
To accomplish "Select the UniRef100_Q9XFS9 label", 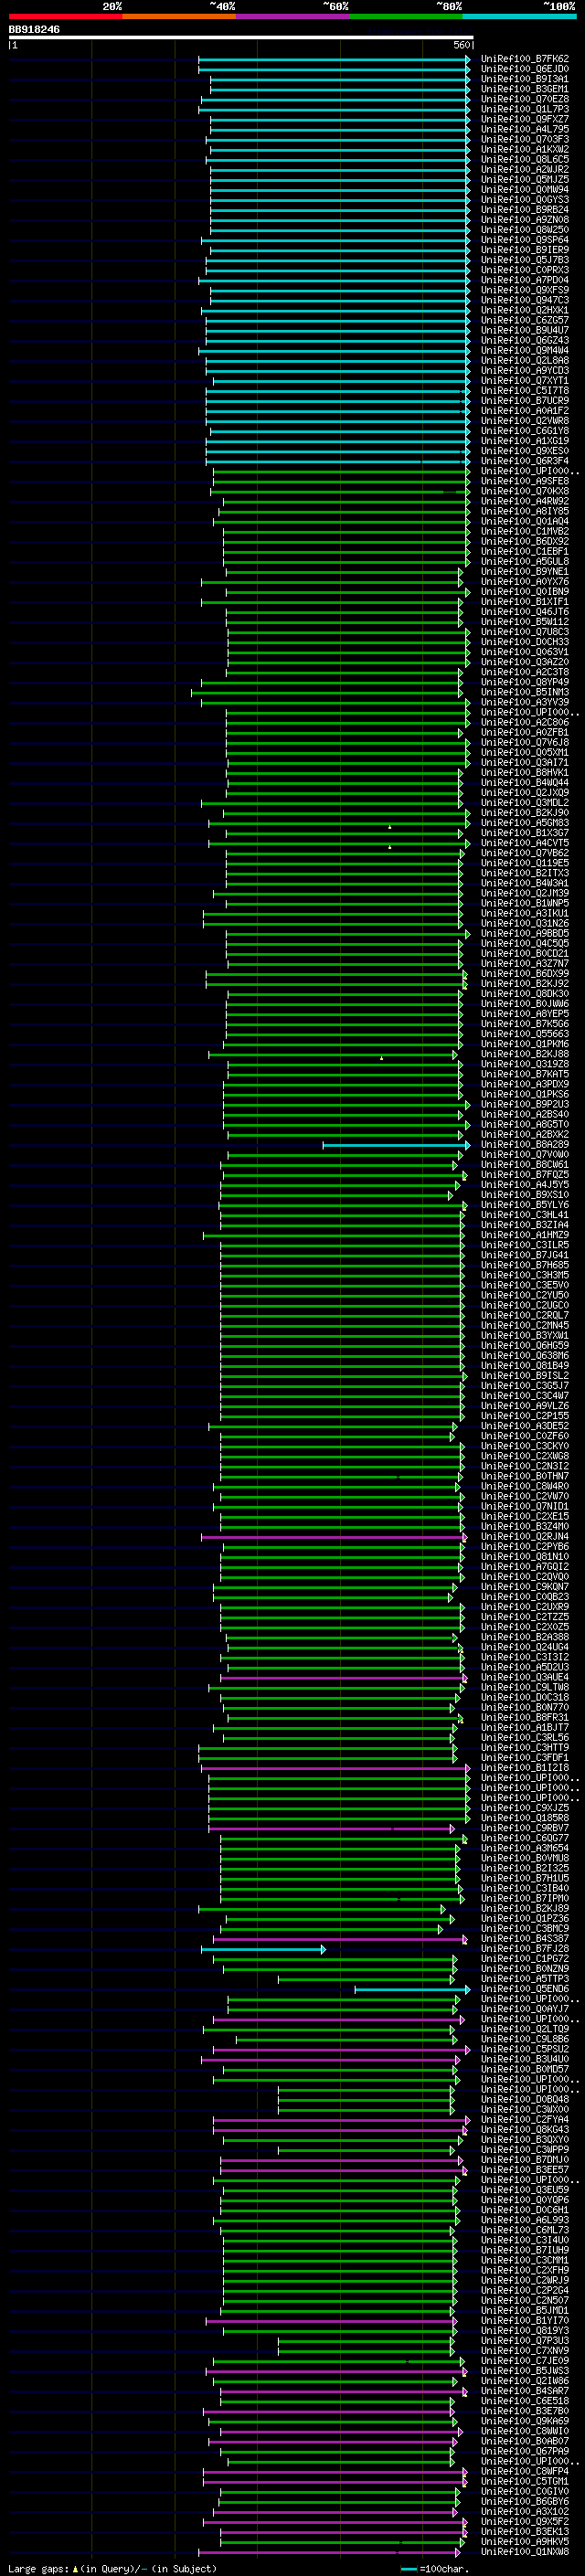I will 525,290.
